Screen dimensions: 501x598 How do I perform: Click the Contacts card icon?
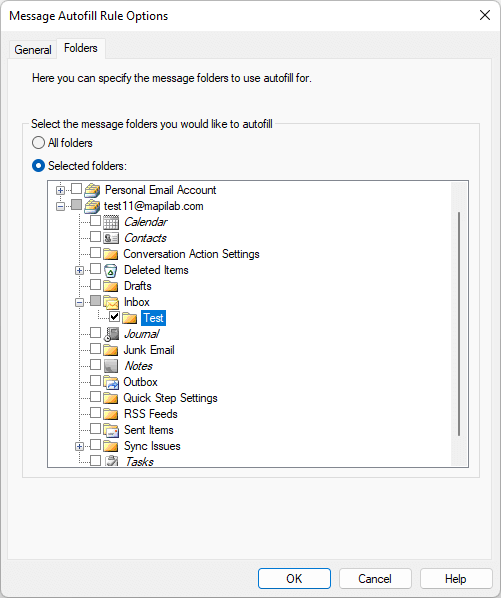pos(111,238)
